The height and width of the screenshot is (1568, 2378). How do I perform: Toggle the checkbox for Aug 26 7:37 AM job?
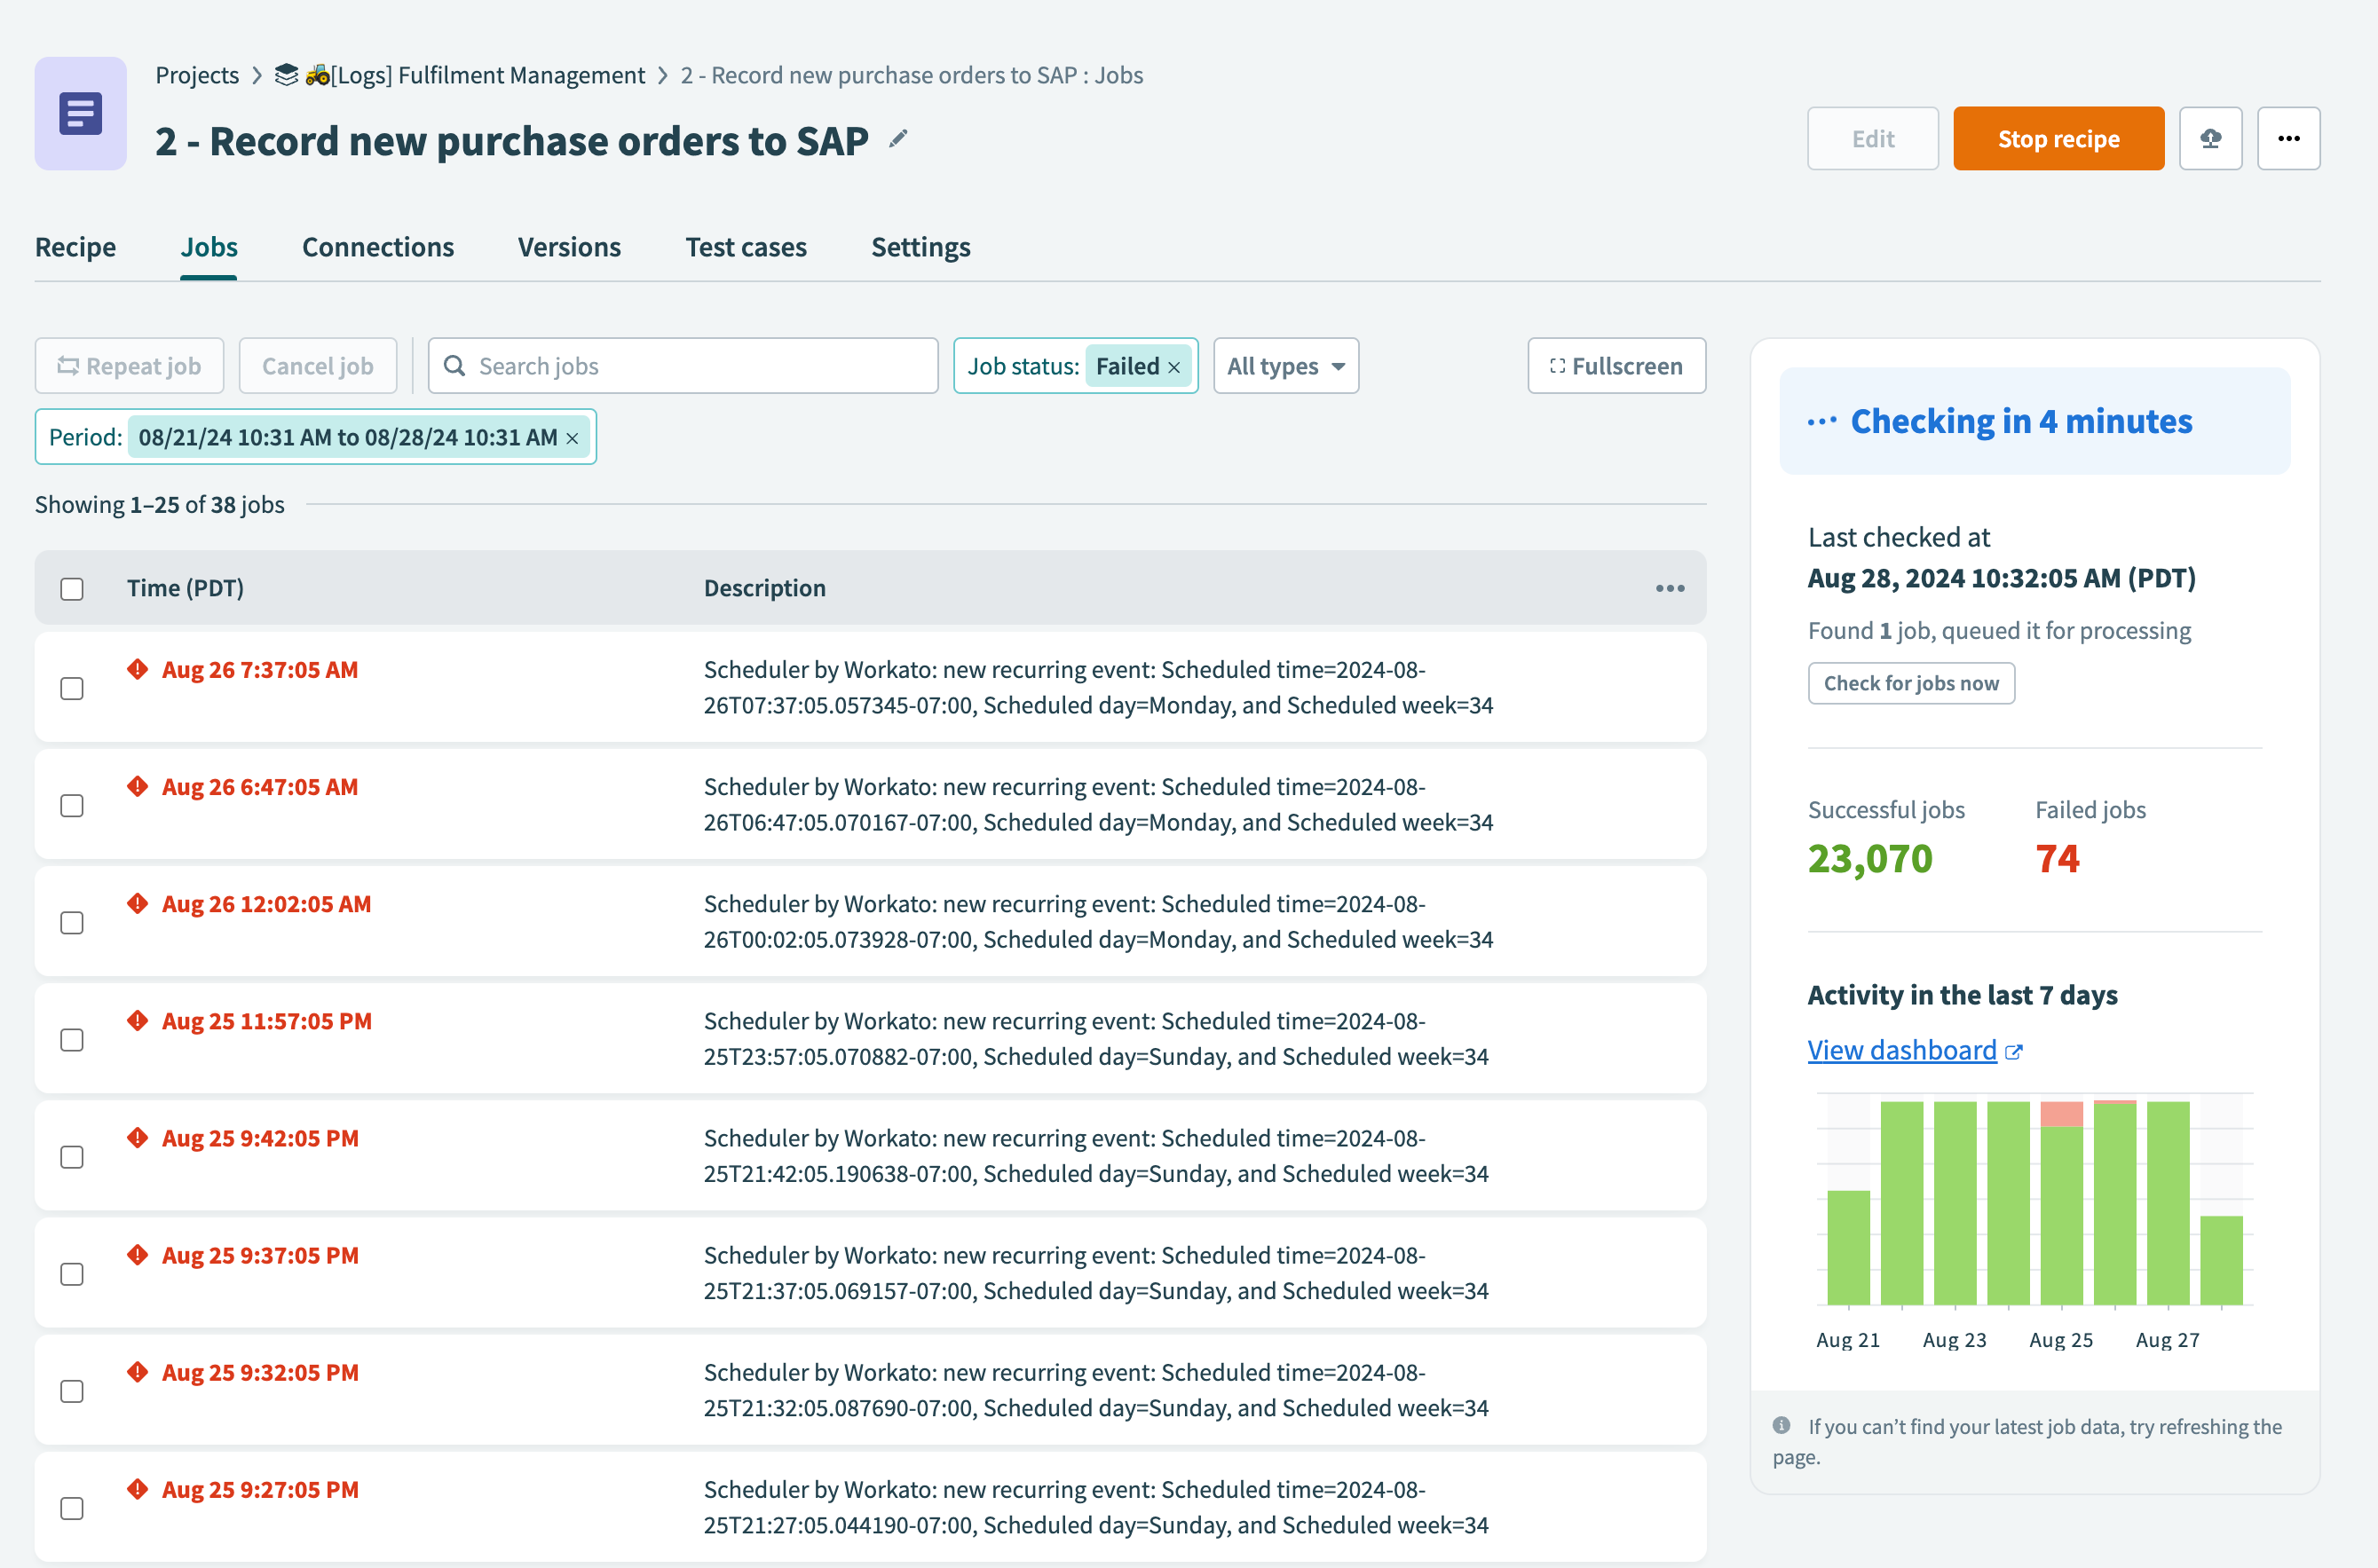[x=72, y=686]
